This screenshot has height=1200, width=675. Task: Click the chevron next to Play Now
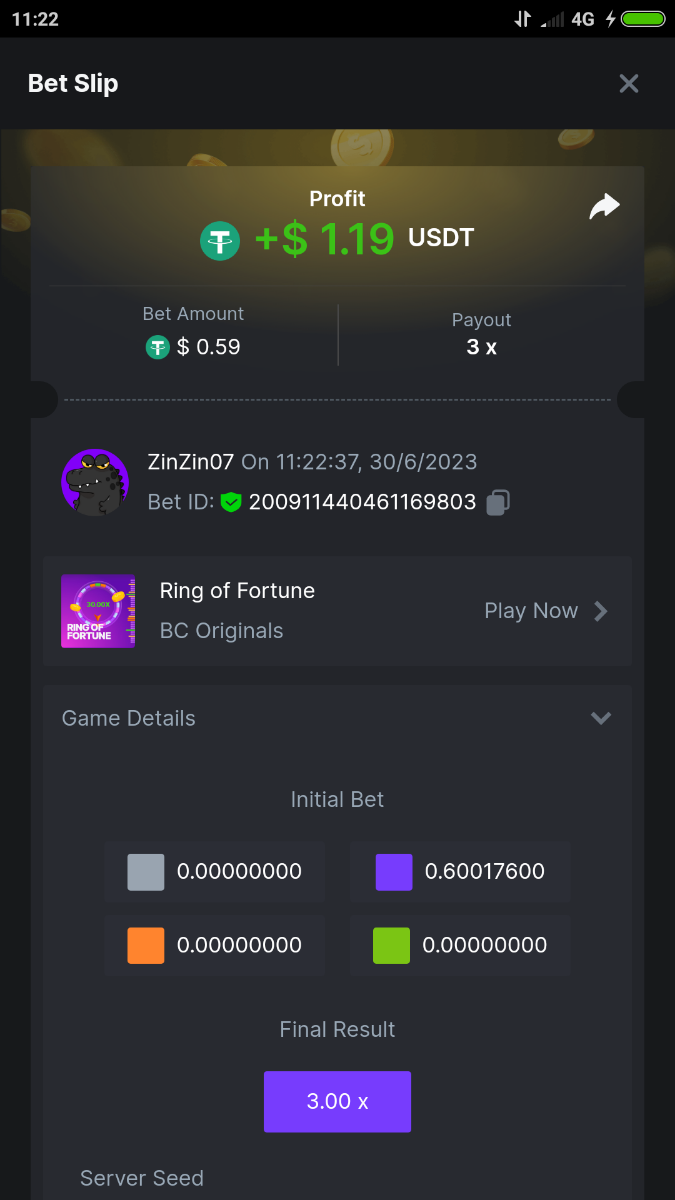click(601, 611)
